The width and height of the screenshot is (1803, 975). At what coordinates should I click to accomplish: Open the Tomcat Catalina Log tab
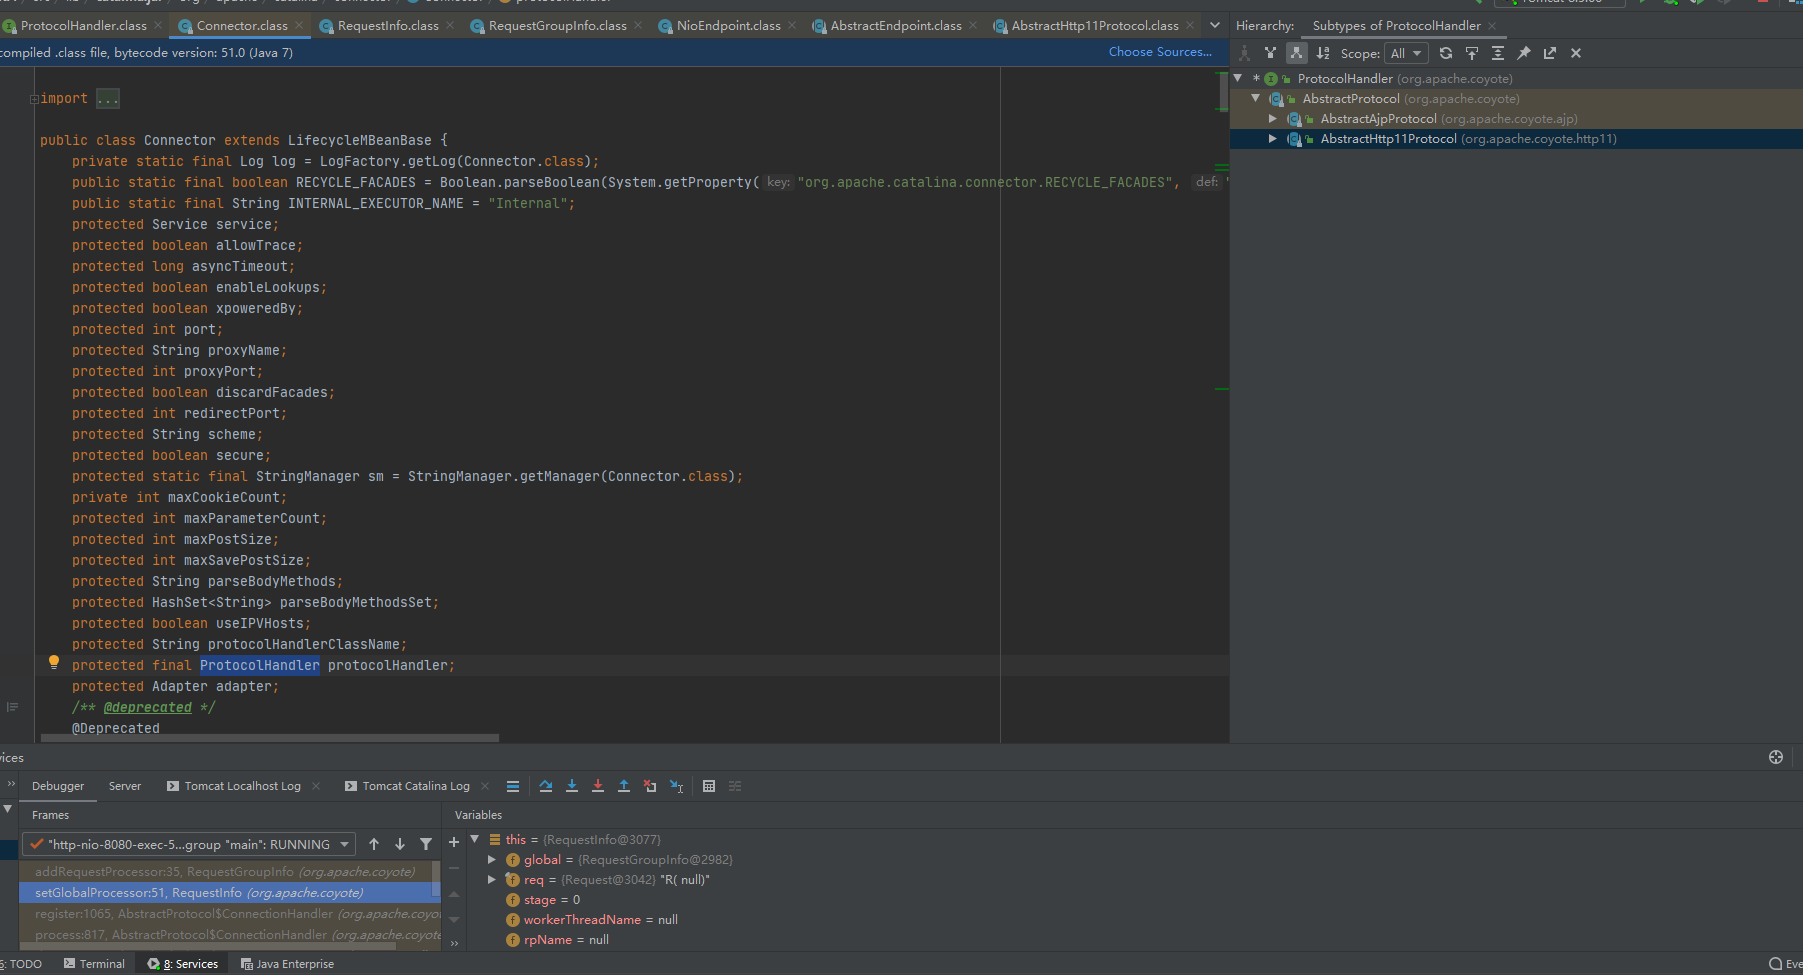click(x=416, y=786)
